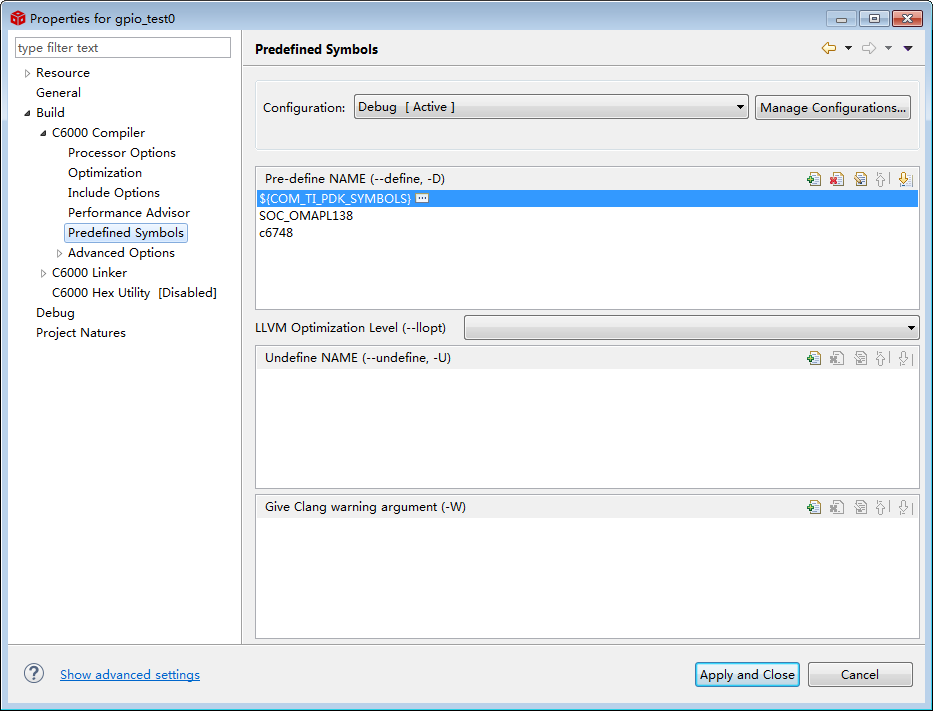The height and width of the screenshot is (711, 933).
Task: Expand Advanced Options in the tree
Action: 59,253
